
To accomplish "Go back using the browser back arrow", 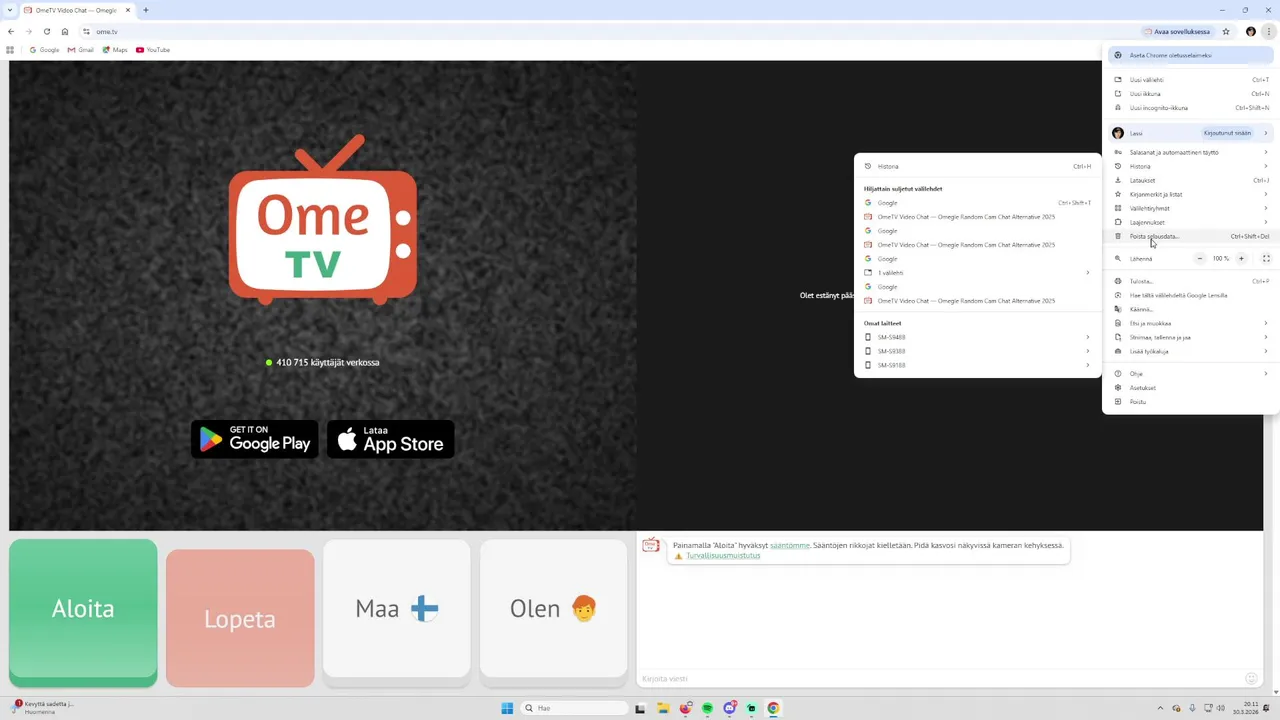I will click(x=11, y=31).
